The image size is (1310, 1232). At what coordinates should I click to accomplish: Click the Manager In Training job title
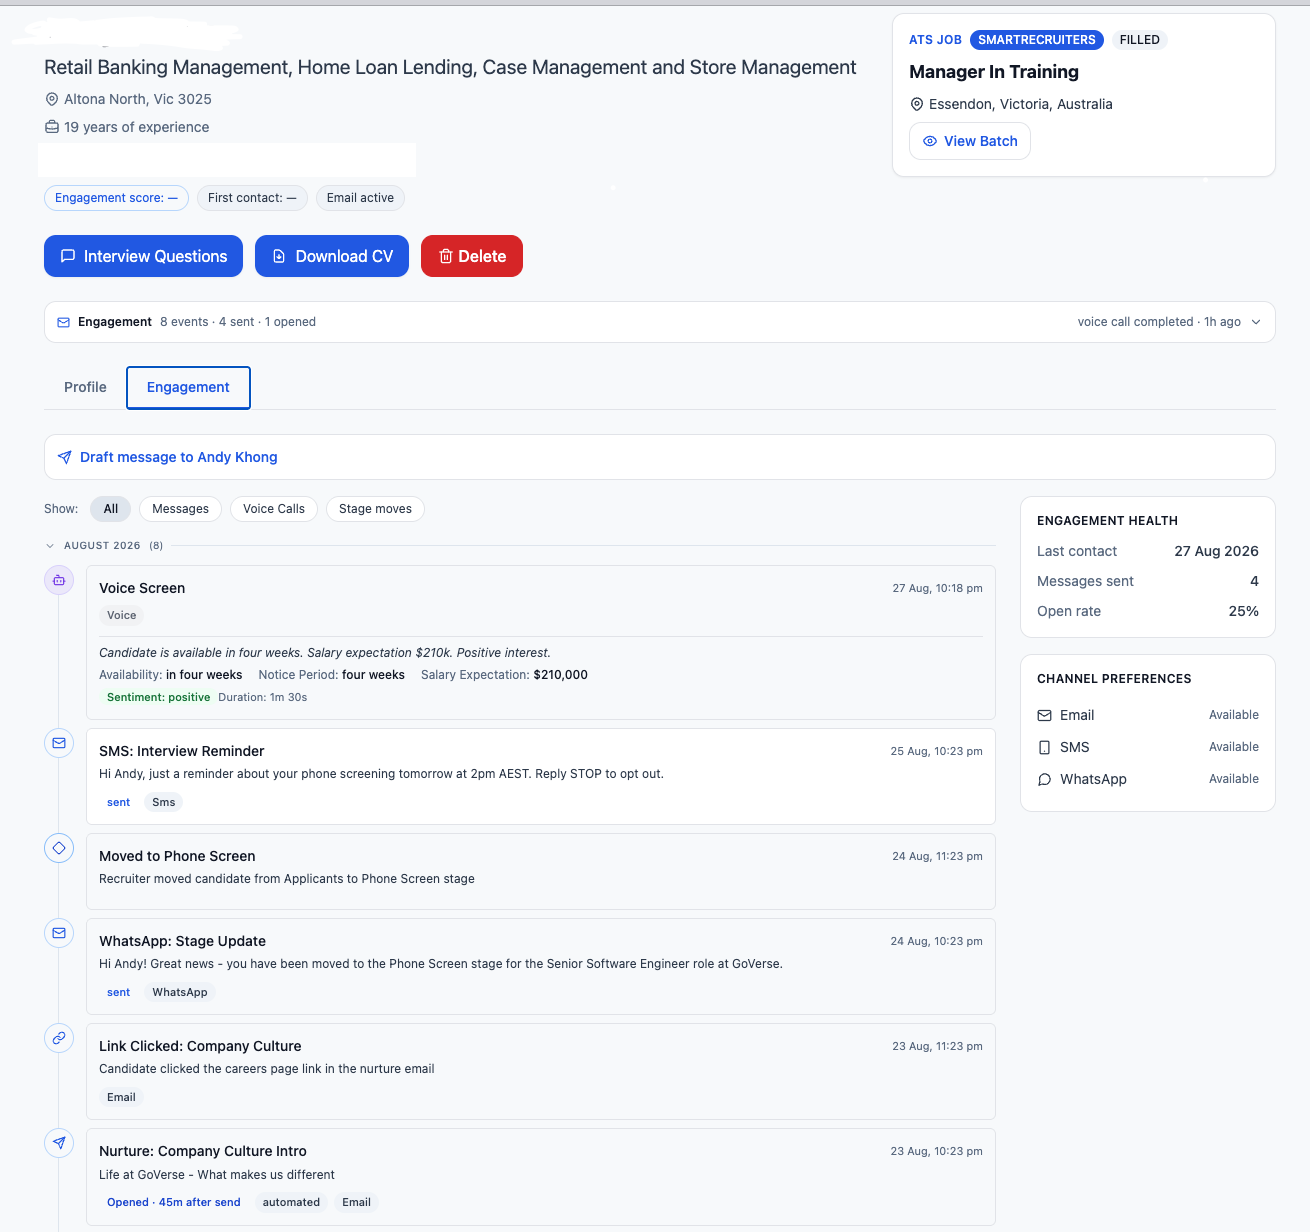tap(994, 72)
